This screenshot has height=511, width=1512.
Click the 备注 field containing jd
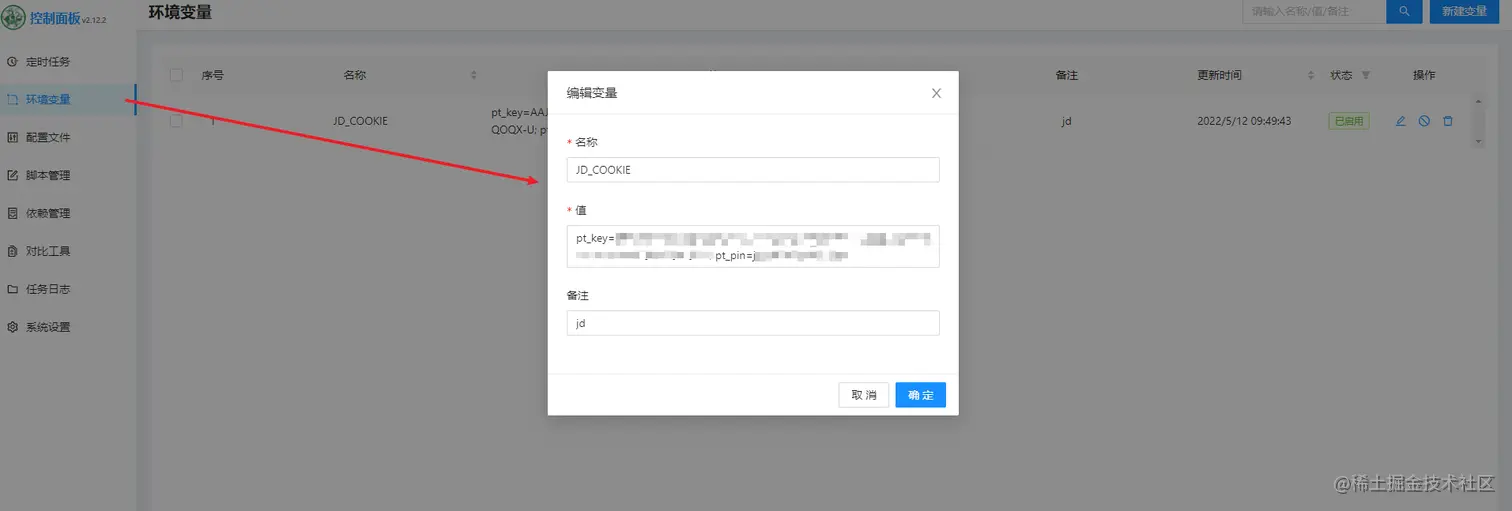click(753, 323)
